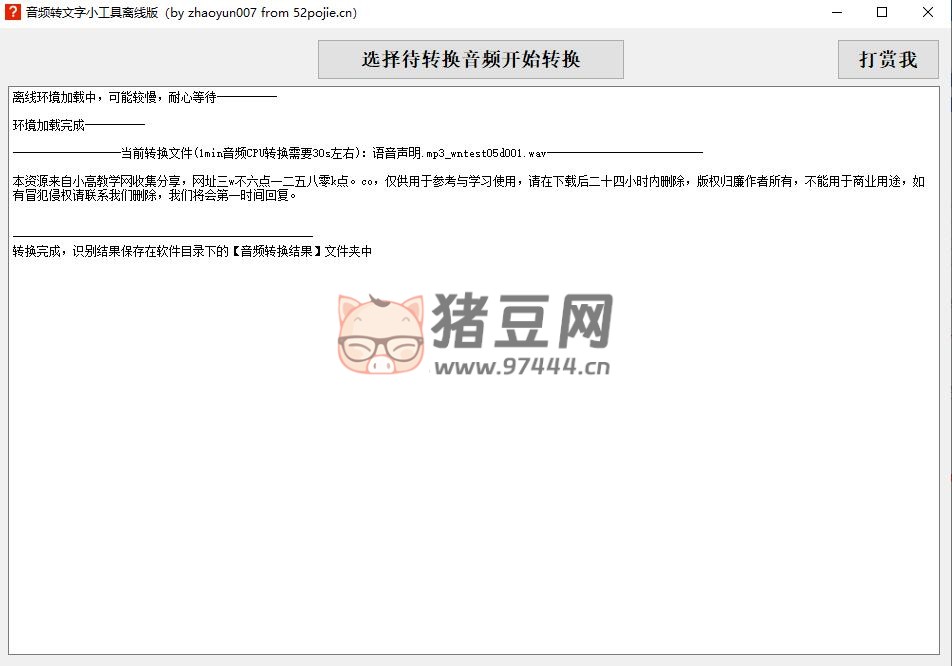Click the status line 转换完成，识别结果保存在软件目录下
The image size is (952, 666).
click(x=192, y=251)
